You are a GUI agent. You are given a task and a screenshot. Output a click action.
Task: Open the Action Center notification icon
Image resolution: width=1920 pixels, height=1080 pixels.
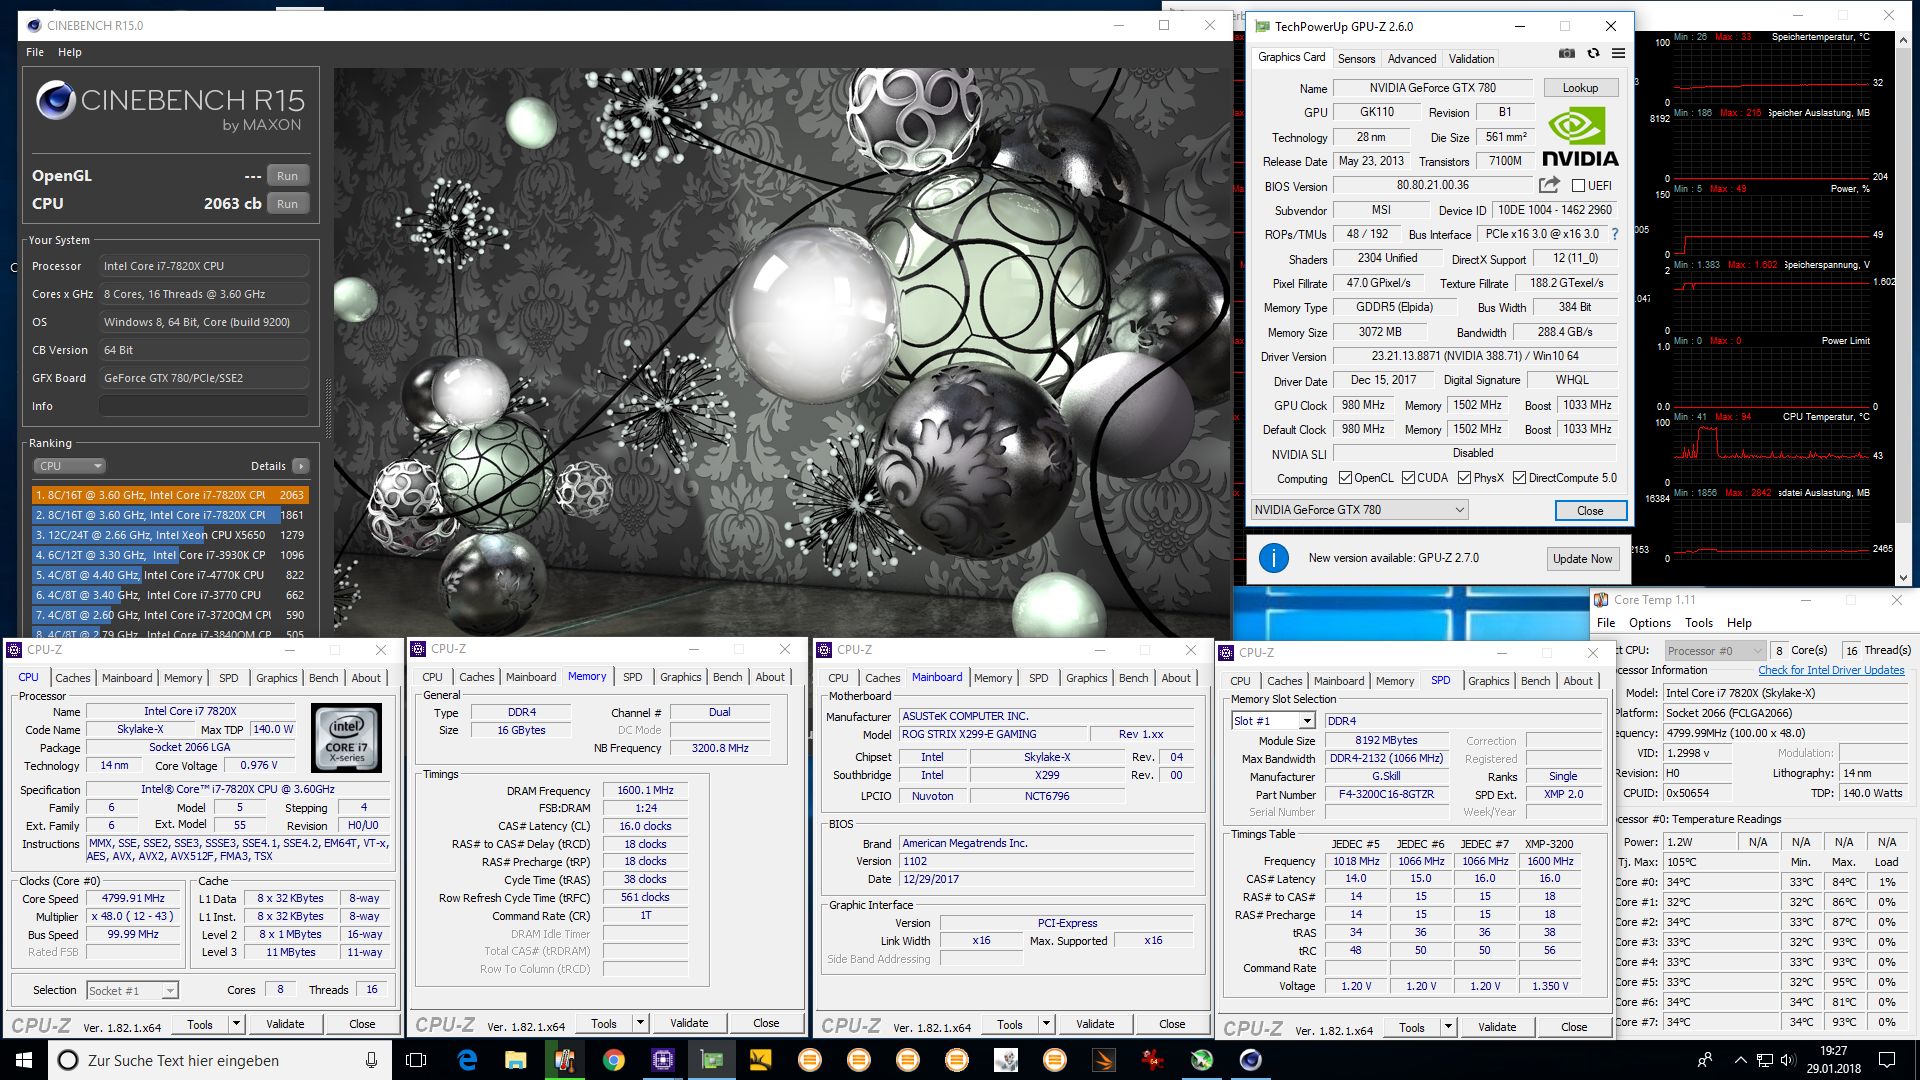pyautogui.click(x=1887, y=1060)
